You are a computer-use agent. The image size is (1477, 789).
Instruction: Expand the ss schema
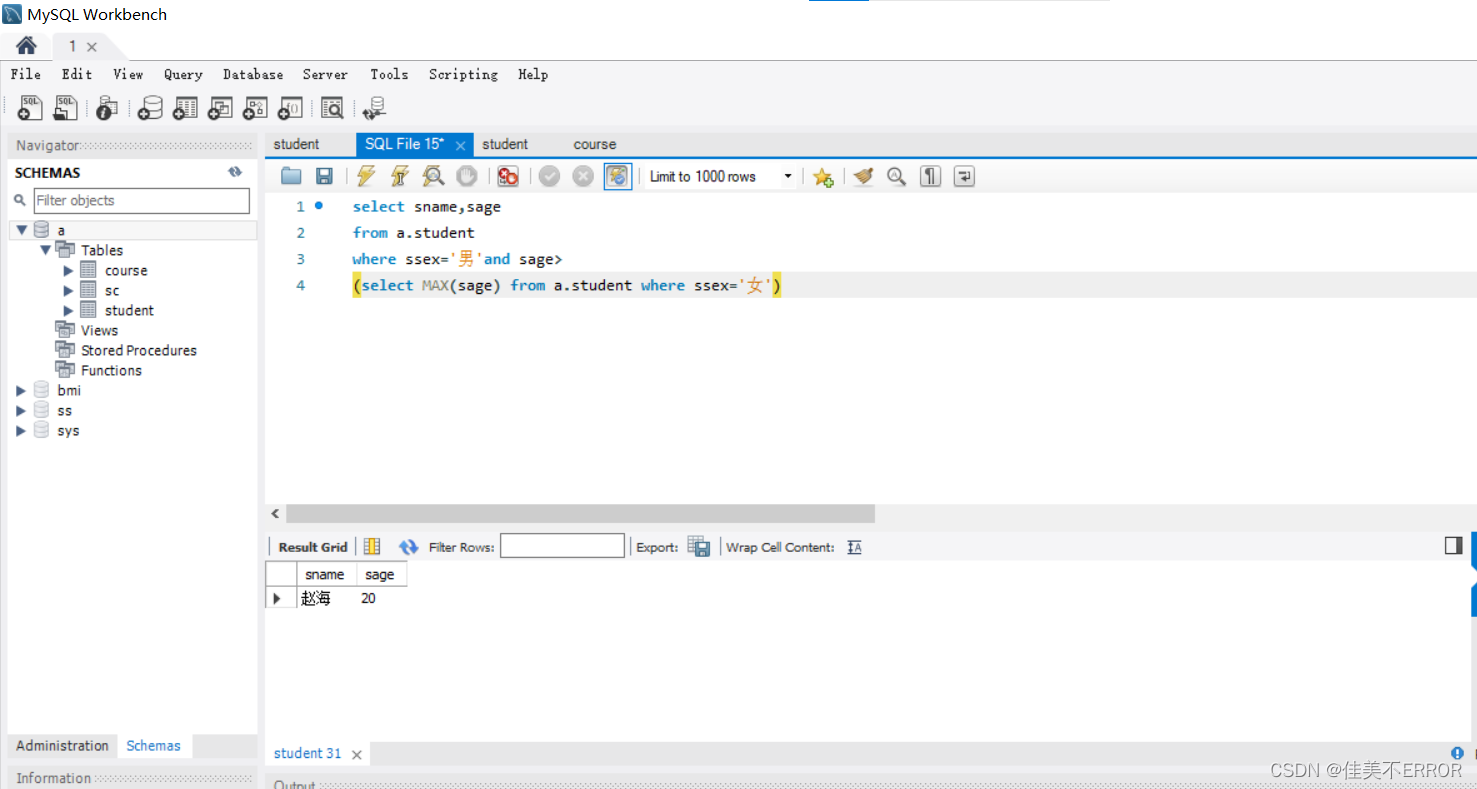click(21, 410)
